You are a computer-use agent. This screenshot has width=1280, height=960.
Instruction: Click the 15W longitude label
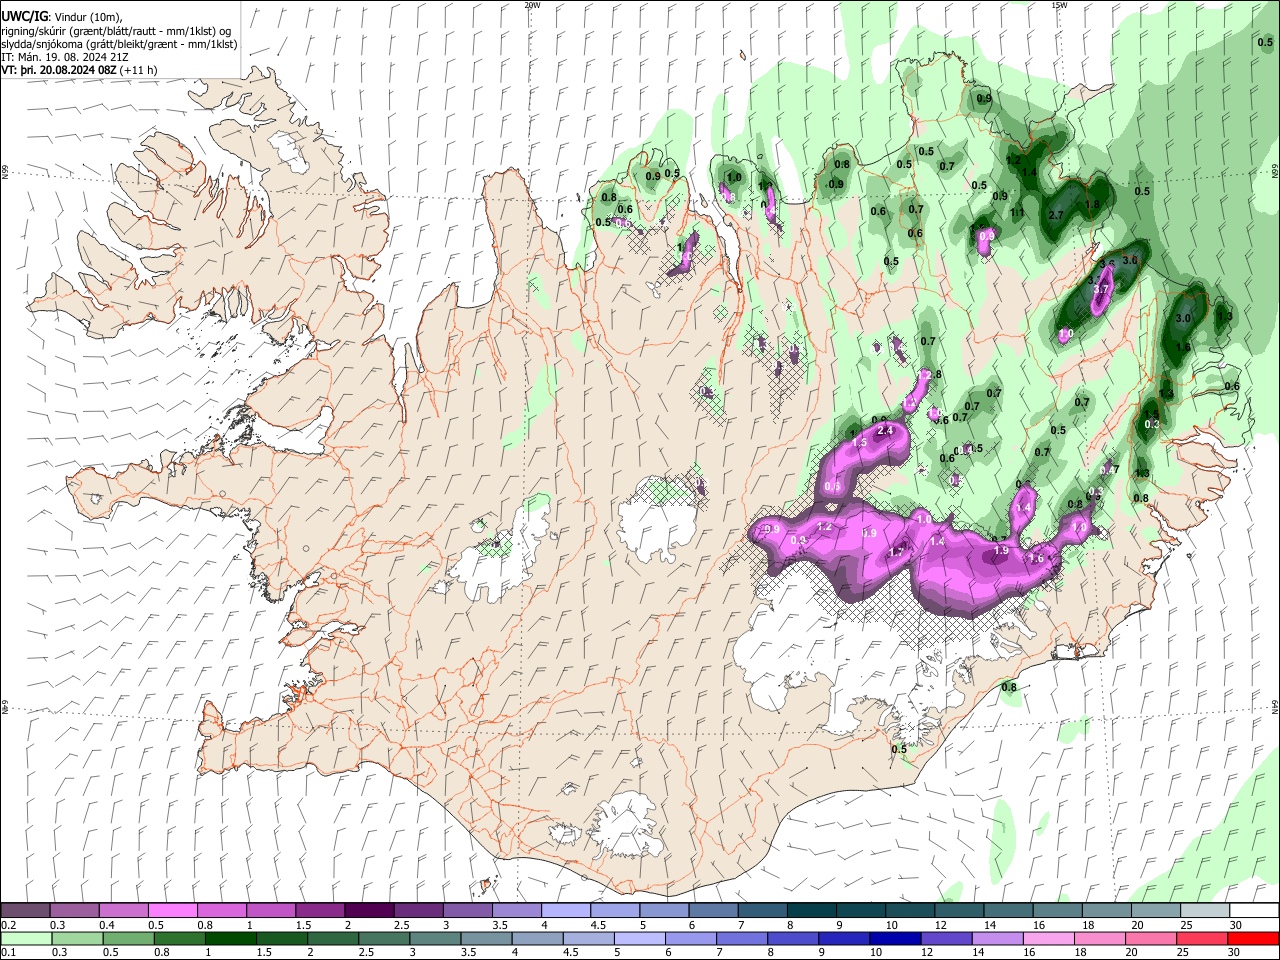[x=1058, y=5]
